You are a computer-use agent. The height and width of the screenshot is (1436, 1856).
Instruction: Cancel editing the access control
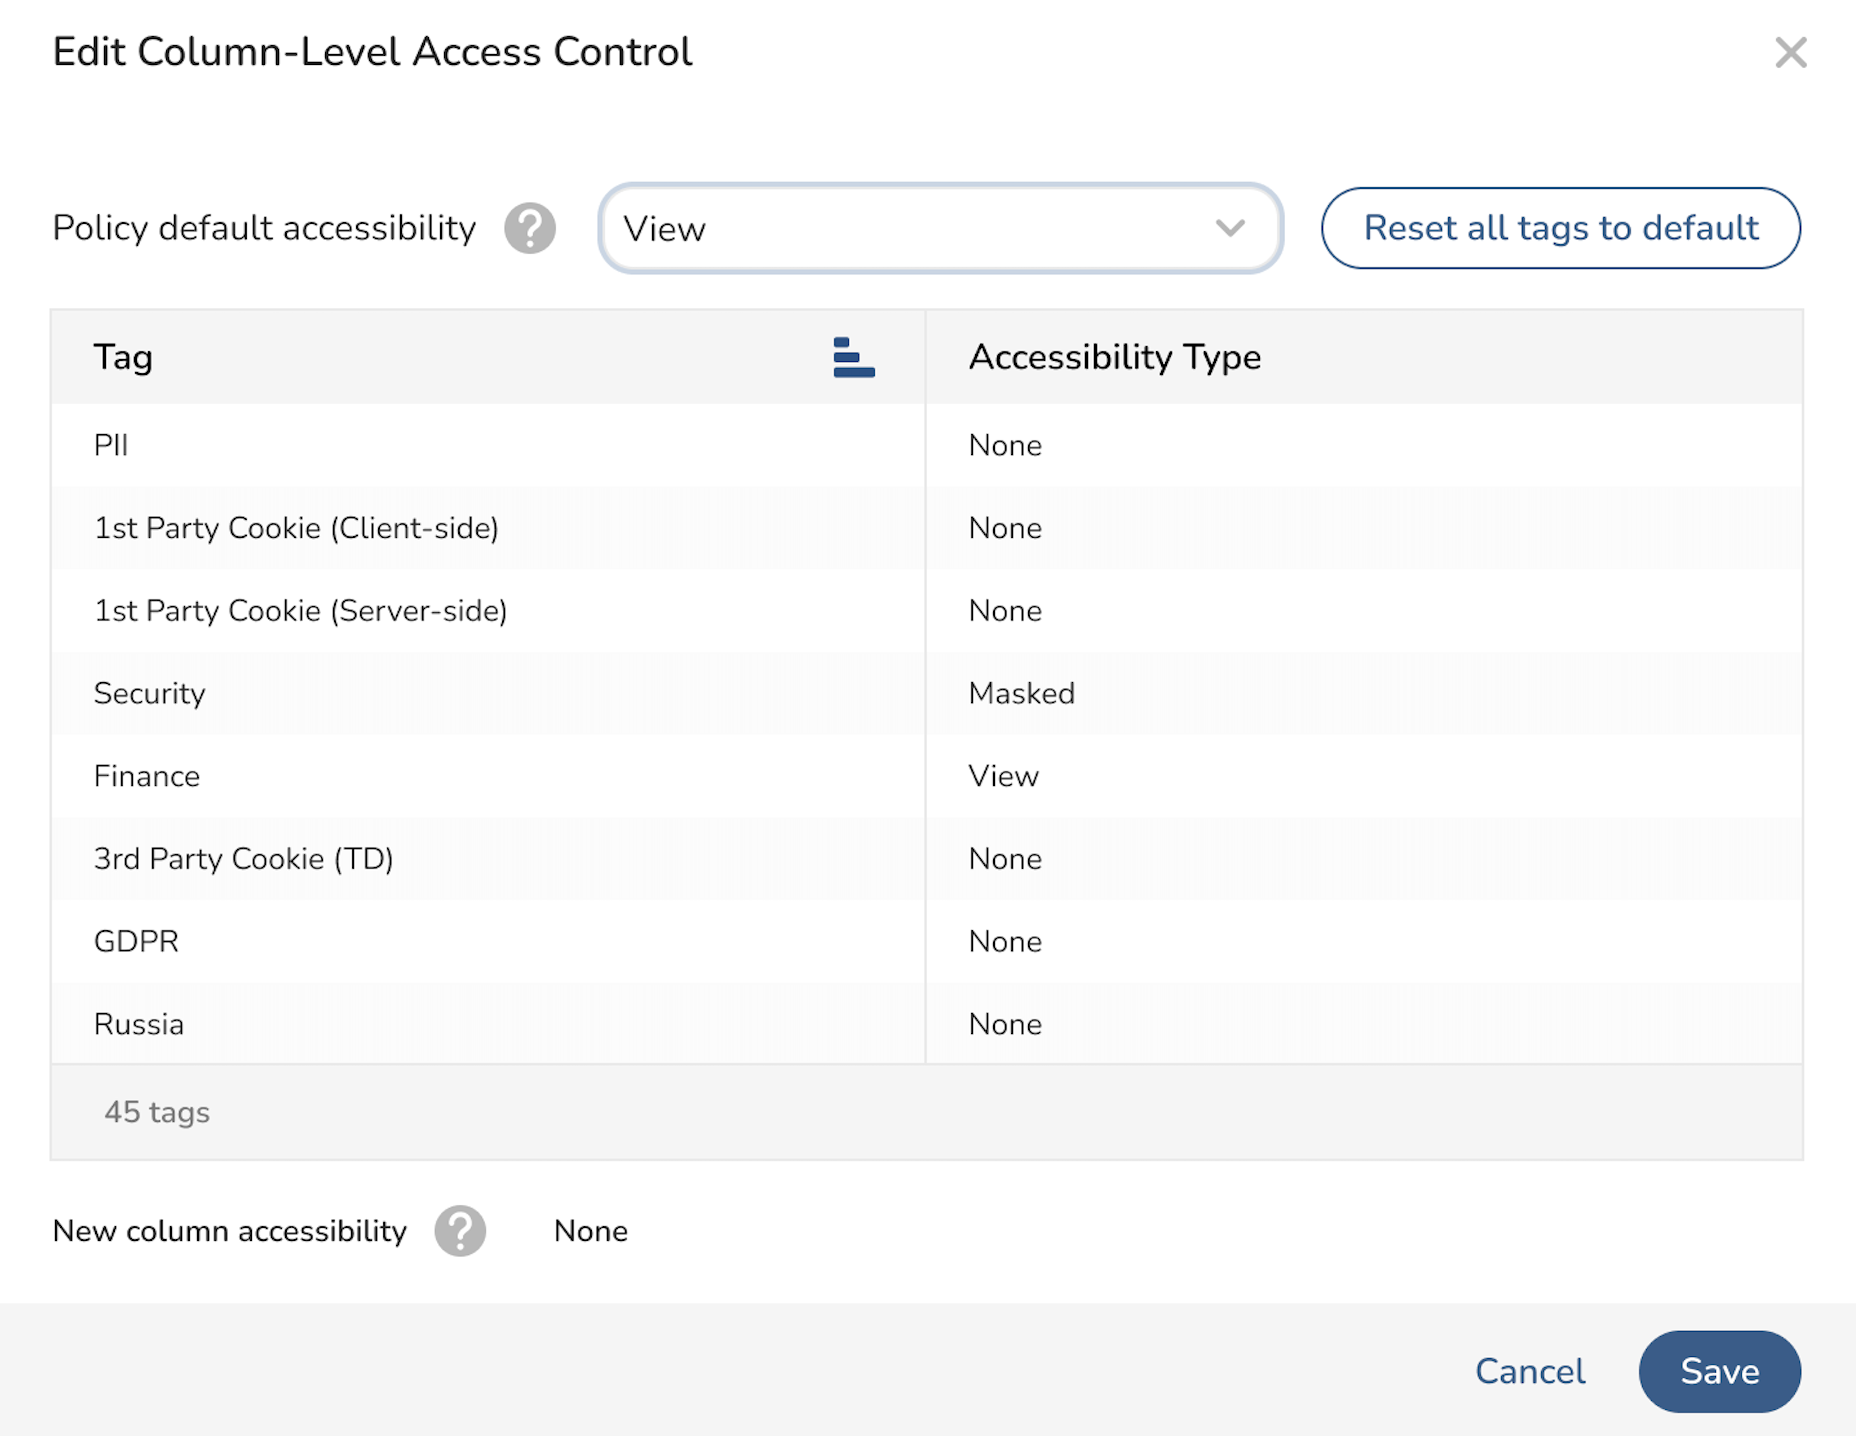pos(1530,1371)
